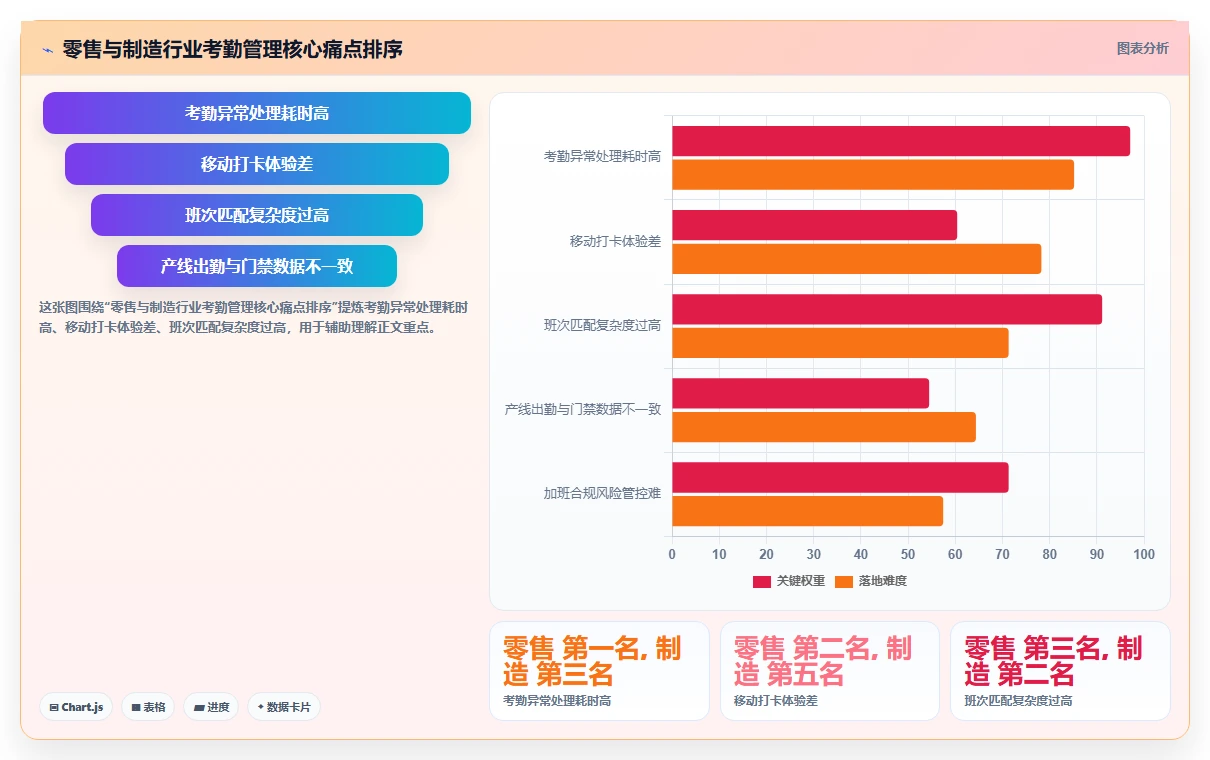This screenshot has width=1210, height=760.
Task: Click the orange 落地难度 bar for 产线出勤与门禁数据不一致
Action: [824, 427]
